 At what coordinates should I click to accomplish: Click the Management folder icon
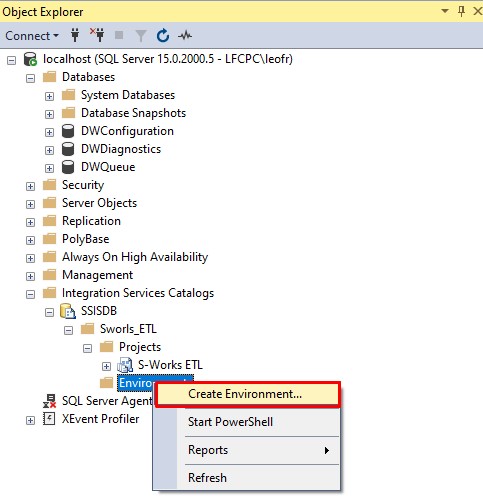pyautogui.click(x=49, y=275)
